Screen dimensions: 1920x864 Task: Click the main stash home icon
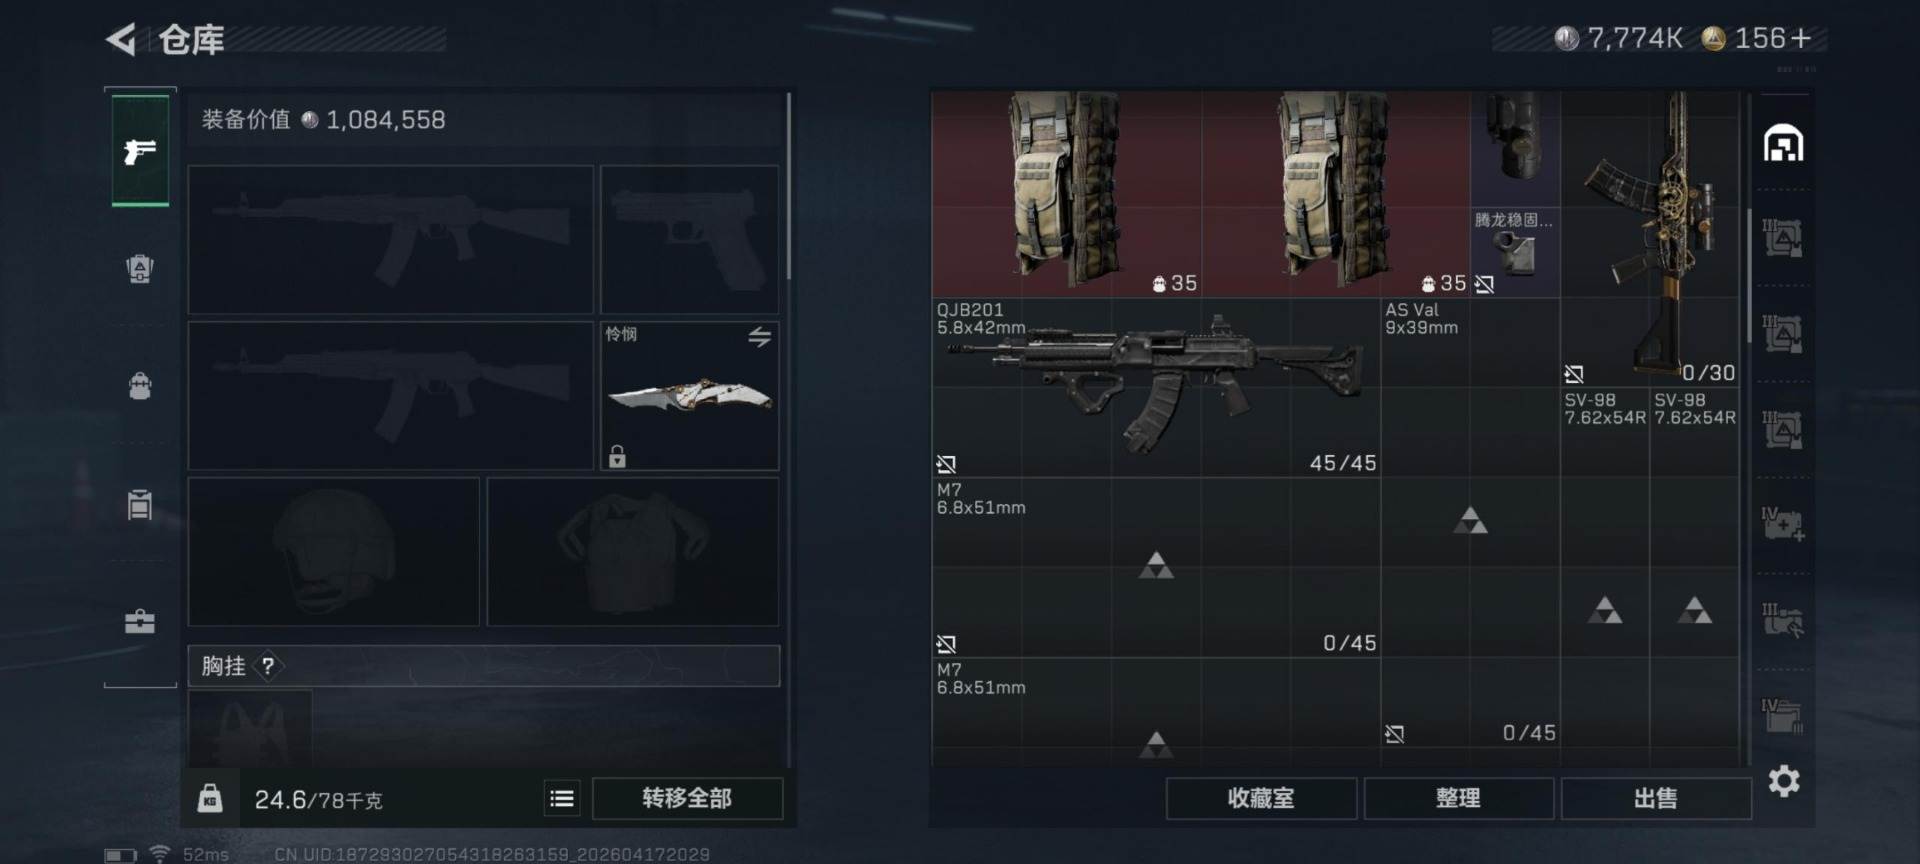coord(1783,143)
